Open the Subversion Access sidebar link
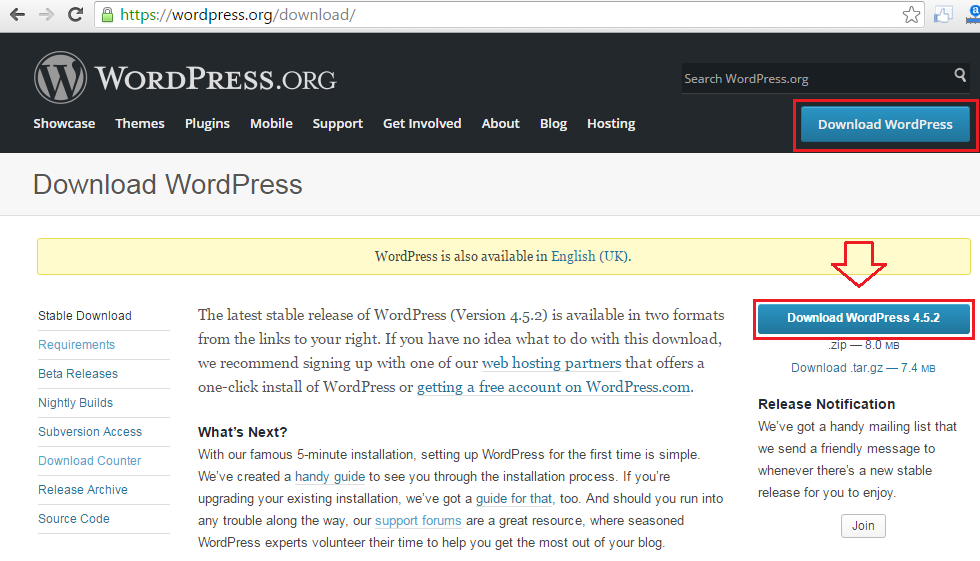The height and width of the screenshot is (561, 980). pos(90,432)
